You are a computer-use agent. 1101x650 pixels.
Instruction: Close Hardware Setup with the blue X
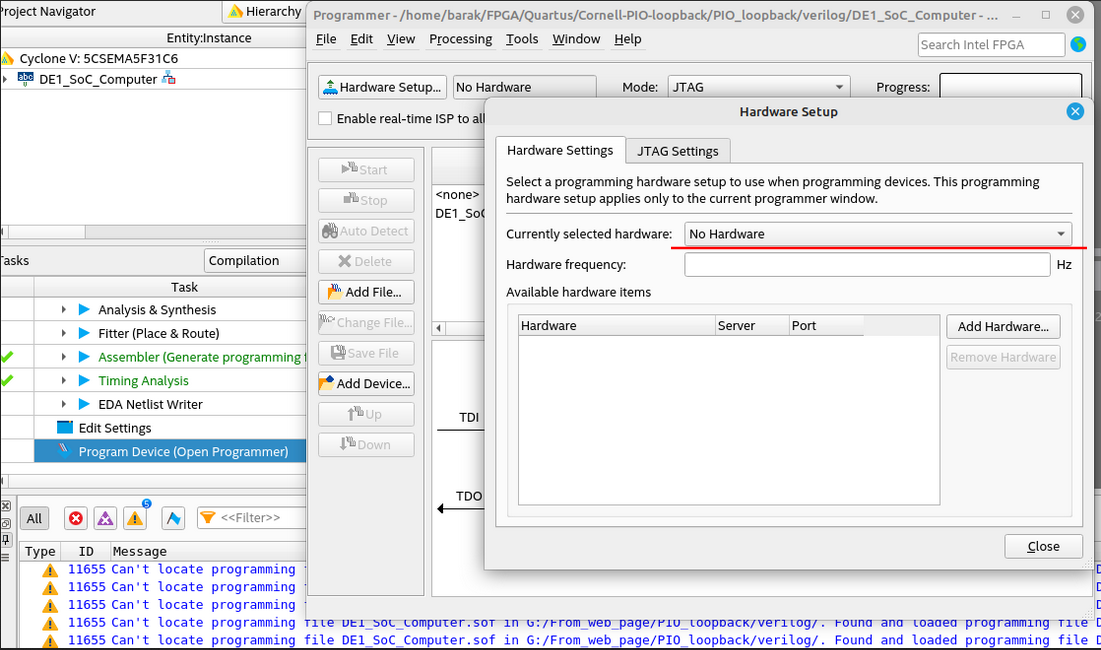(1075, 112)
